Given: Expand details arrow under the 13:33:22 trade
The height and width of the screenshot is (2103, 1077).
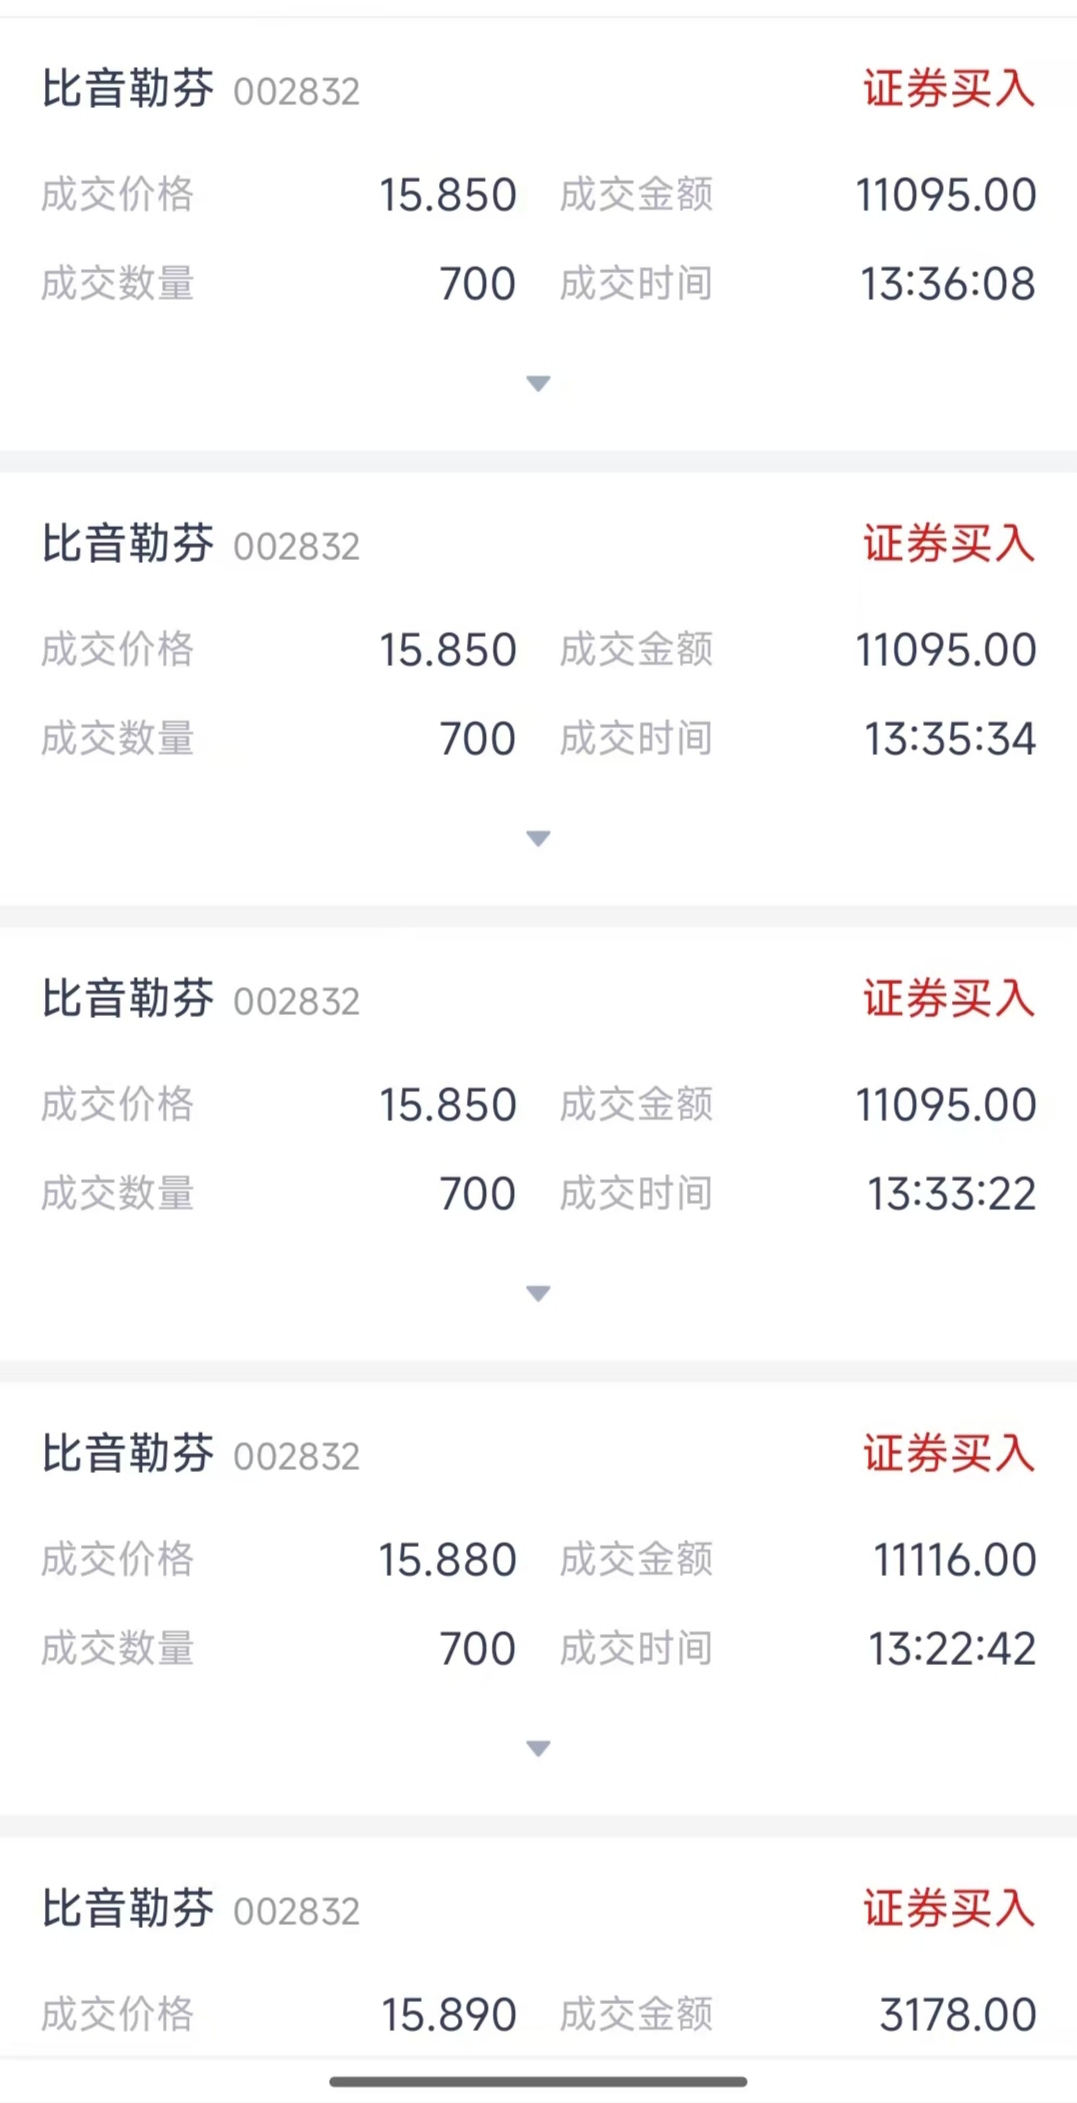Looking at the screenshot, I should coord(538,1293).
